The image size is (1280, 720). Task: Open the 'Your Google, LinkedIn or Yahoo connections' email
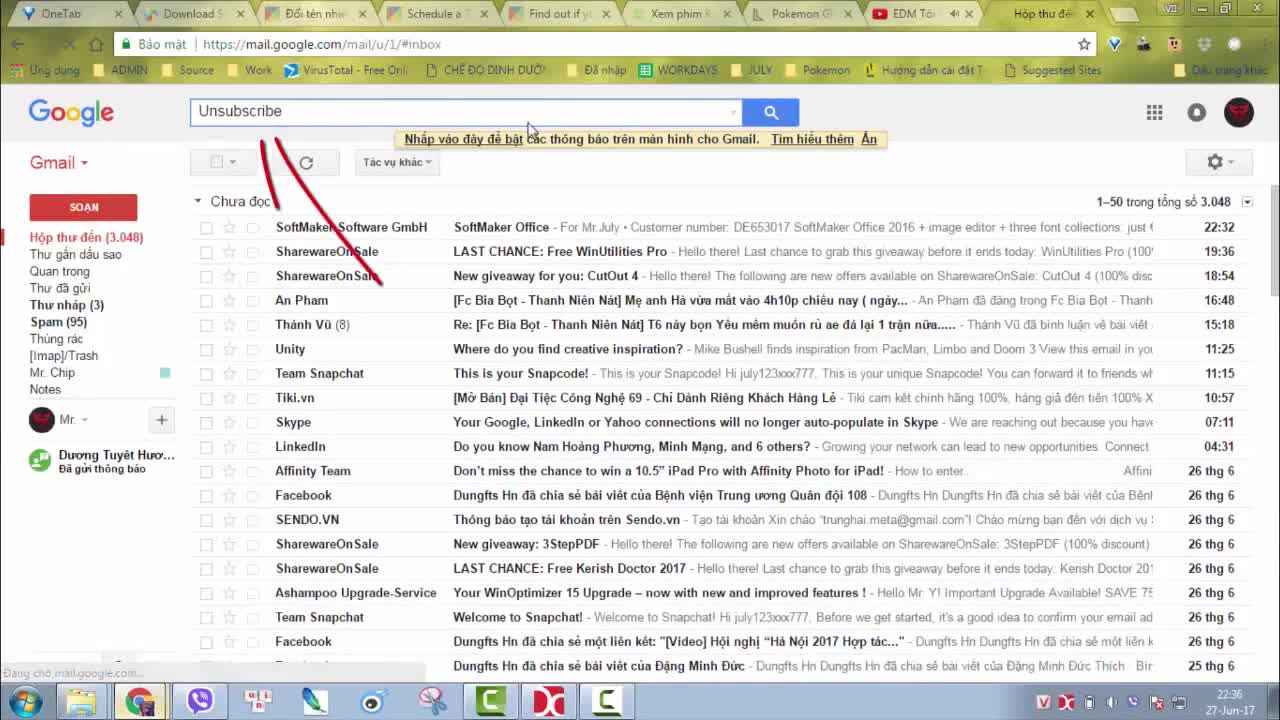pos(695,422)
